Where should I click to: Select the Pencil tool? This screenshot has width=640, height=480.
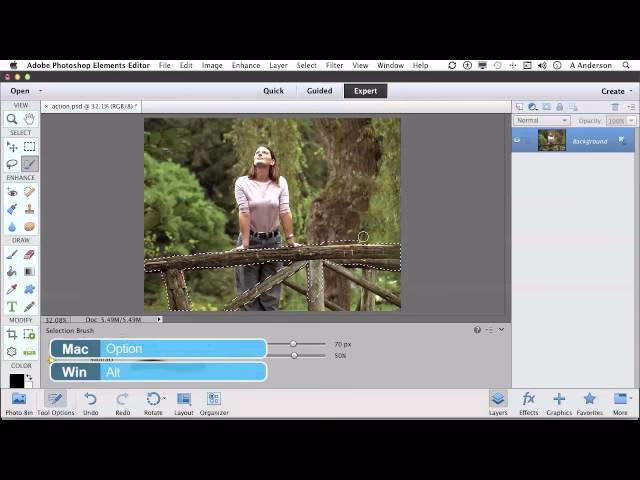[x=29, y=307]
